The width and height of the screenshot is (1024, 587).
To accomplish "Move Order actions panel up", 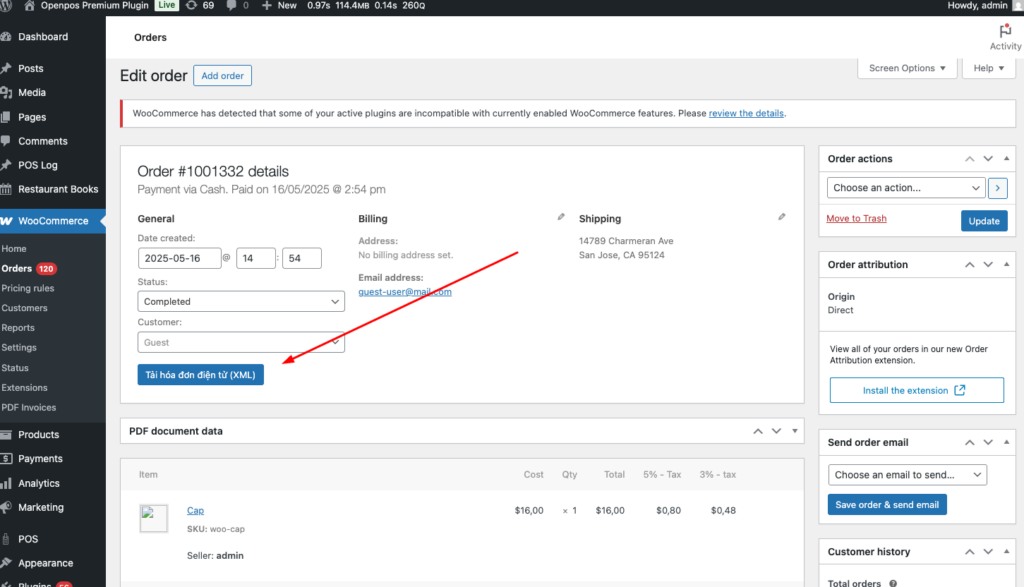I will [x=970, y=159].
